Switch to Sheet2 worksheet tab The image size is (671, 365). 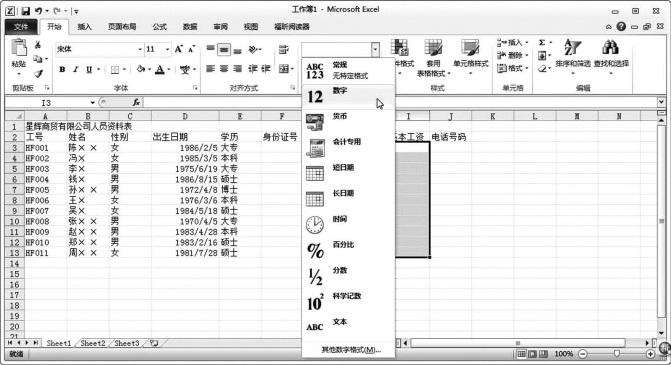click(93, 343)
